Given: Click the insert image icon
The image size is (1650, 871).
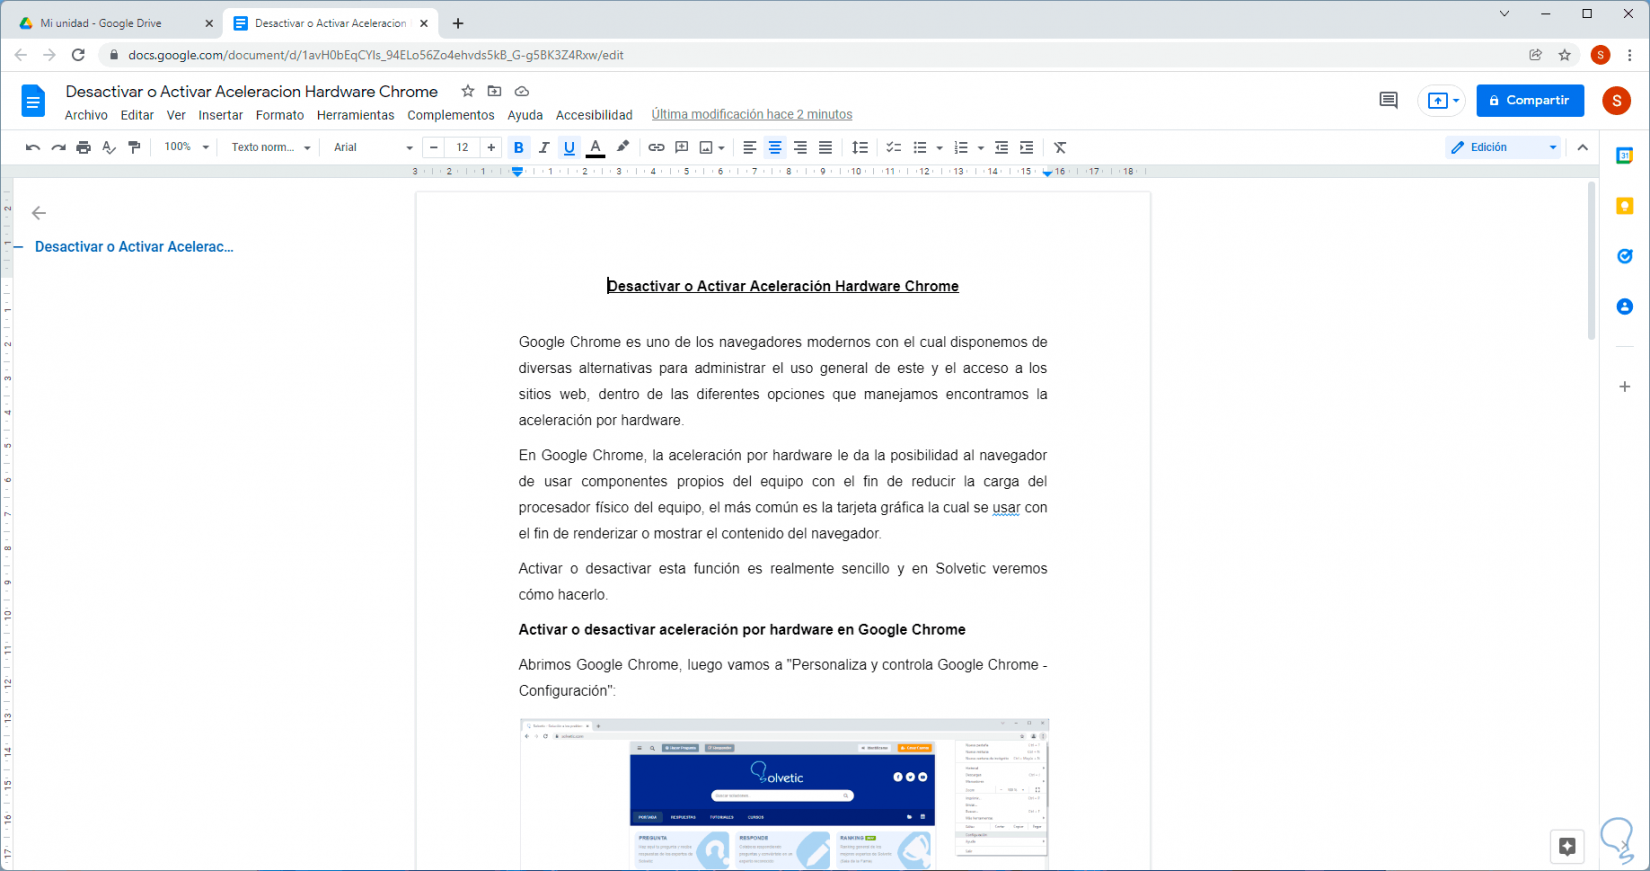Looking at the screenshot, I should pyautogui.click(x=706, y=148).
